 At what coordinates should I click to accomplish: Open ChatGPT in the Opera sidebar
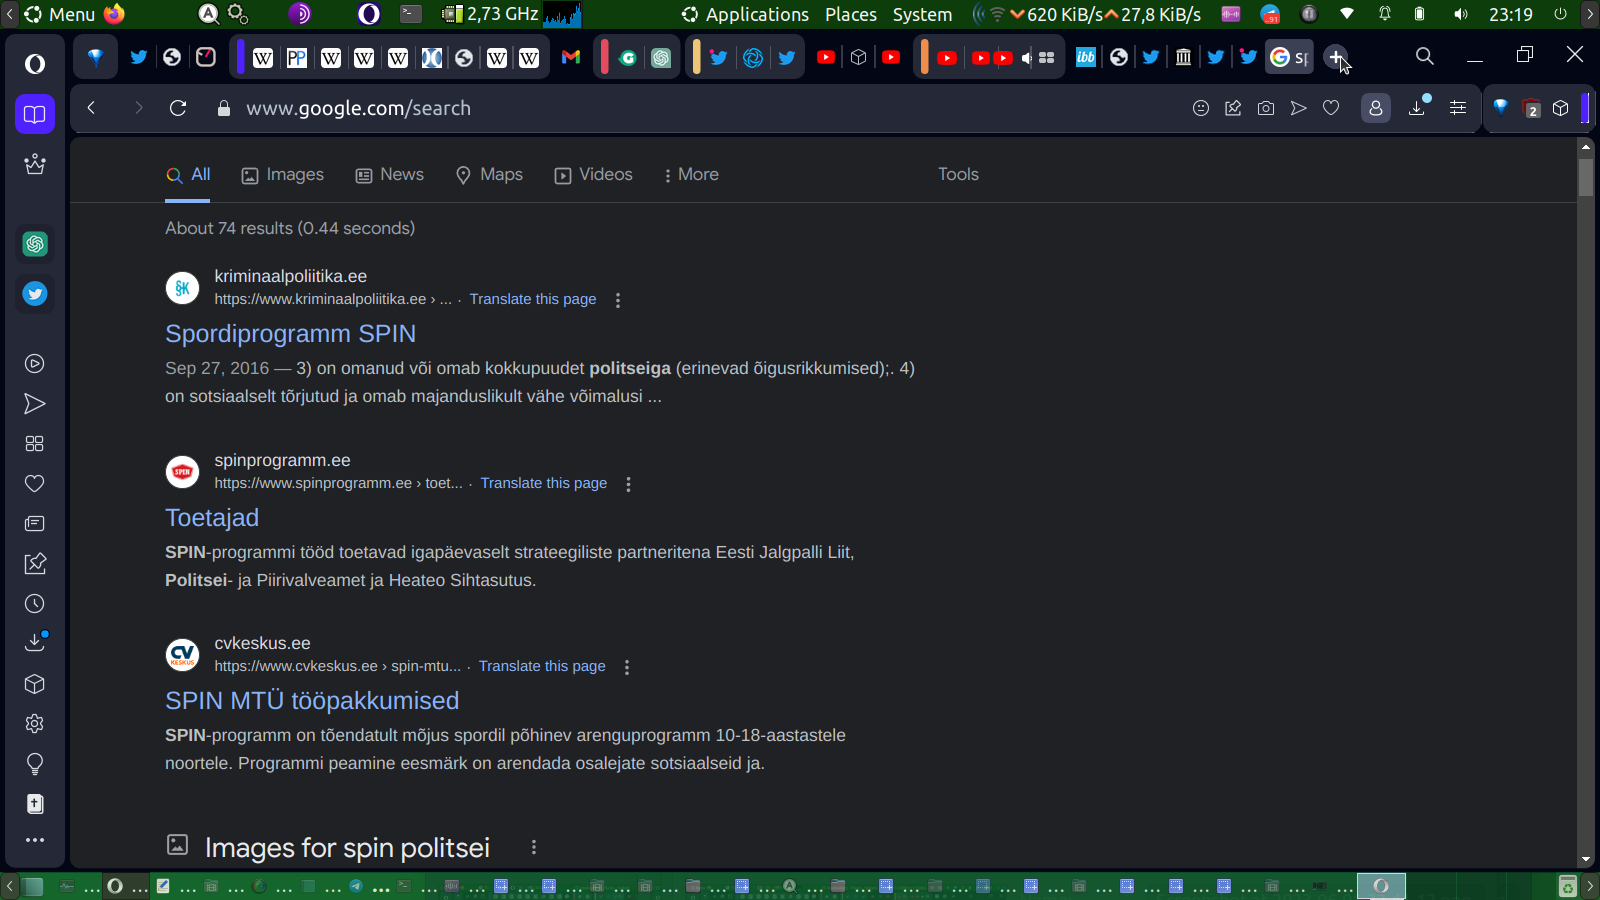pyautogui.click(x=35, y=244)
